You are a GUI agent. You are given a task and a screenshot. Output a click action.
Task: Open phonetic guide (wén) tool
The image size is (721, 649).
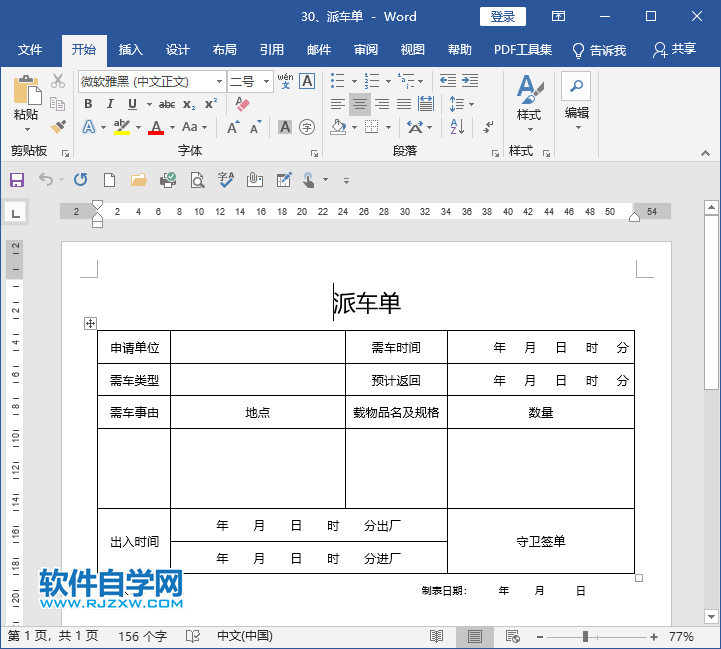[285, 81]
